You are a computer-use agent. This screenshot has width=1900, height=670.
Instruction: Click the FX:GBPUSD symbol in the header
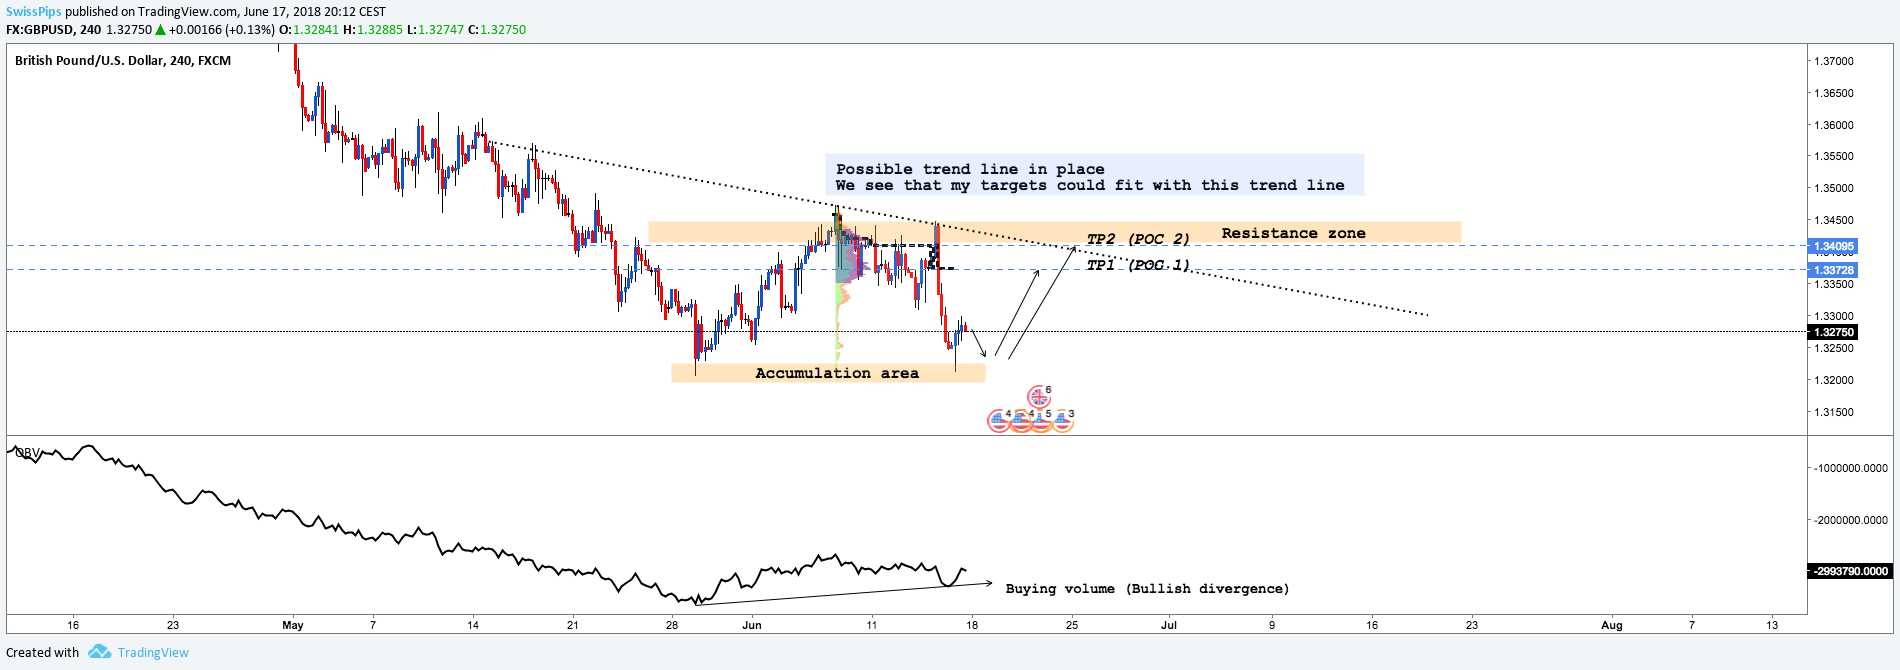coord(39,30)
